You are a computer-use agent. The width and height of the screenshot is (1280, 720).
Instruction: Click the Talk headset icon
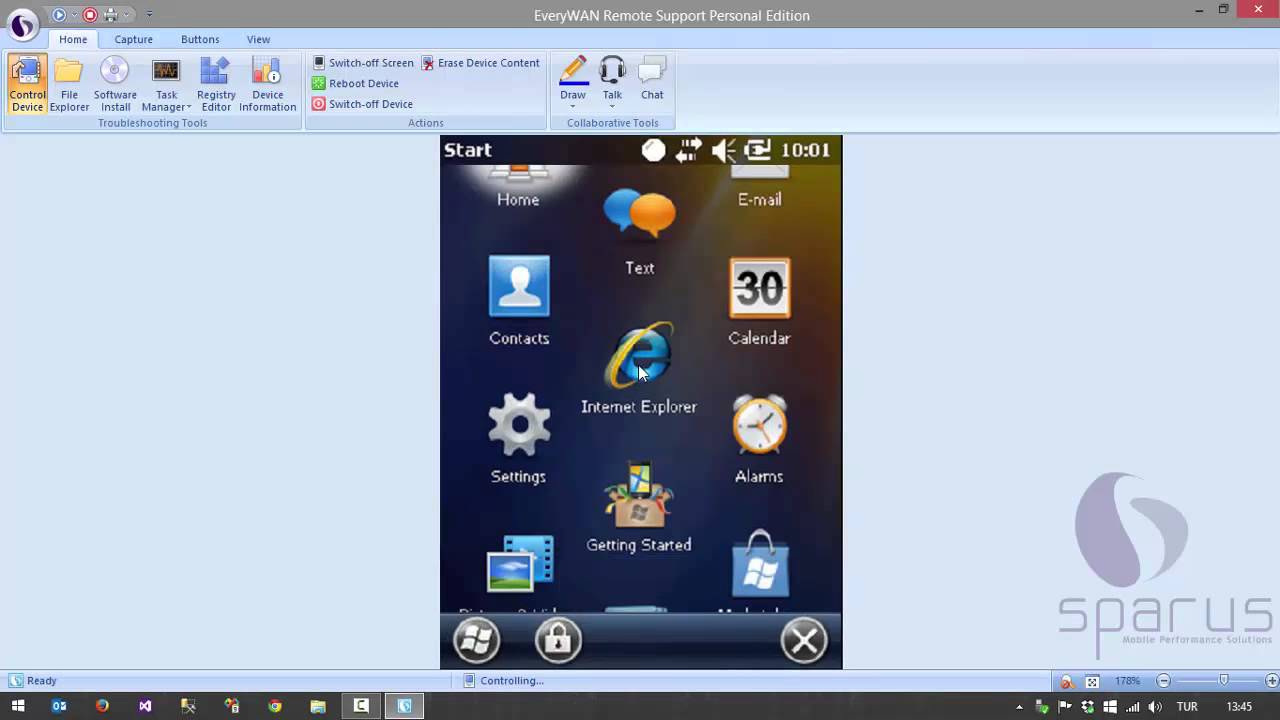pos(612,71)
